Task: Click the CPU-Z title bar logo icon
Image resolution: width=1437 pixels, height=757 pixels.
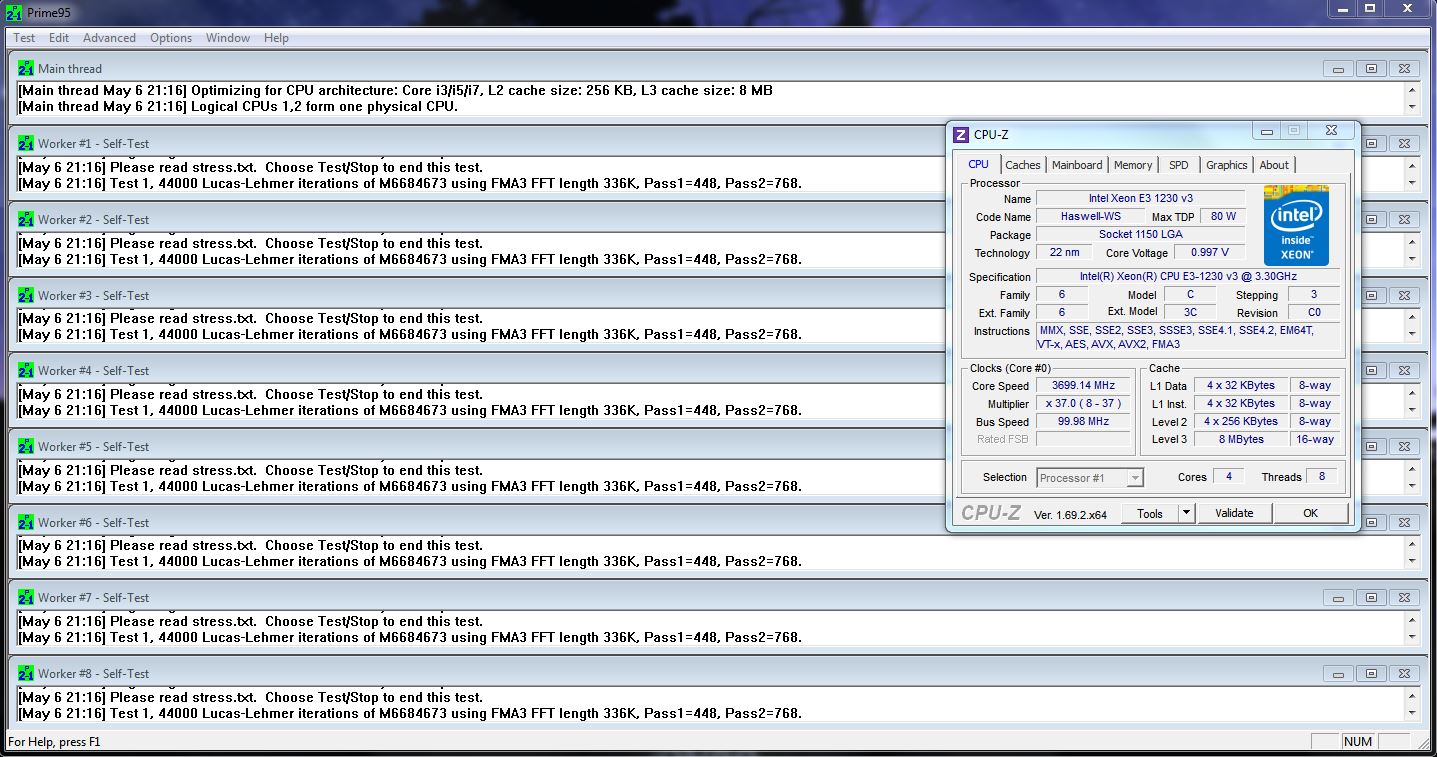Action: tap(961, 135)
